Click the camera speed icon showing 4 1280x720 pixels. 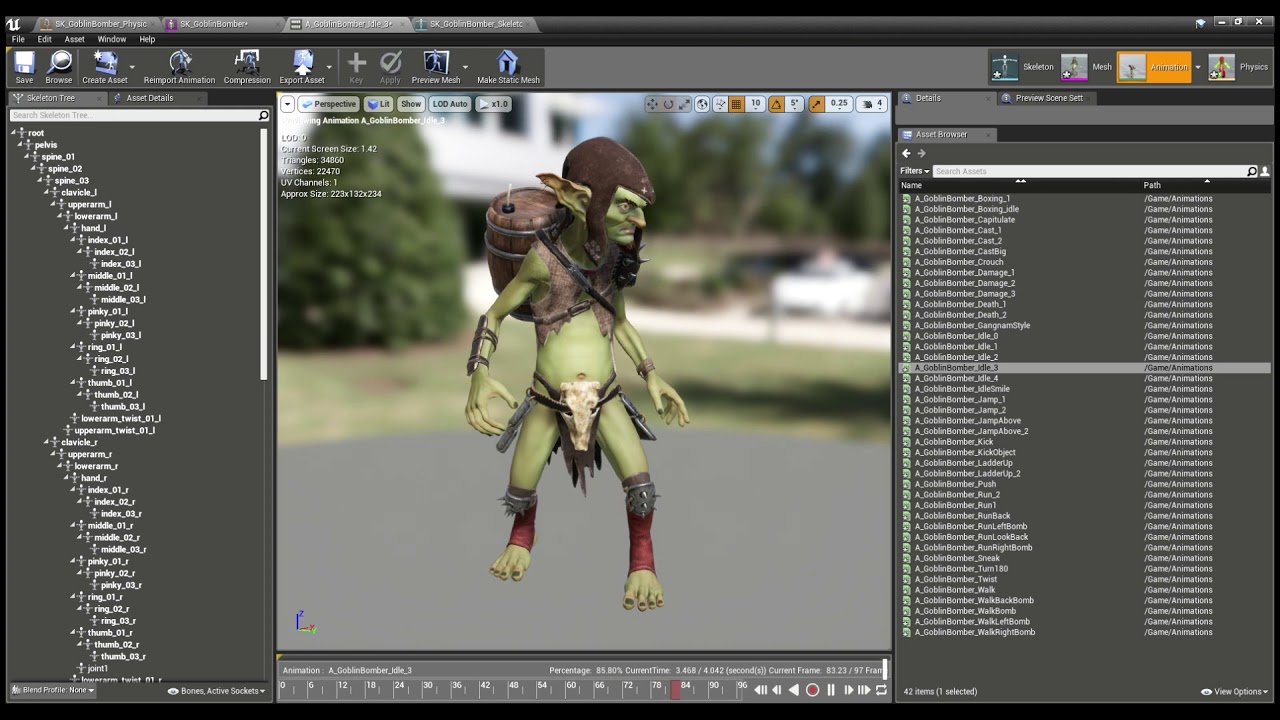[x=872, y=104]
